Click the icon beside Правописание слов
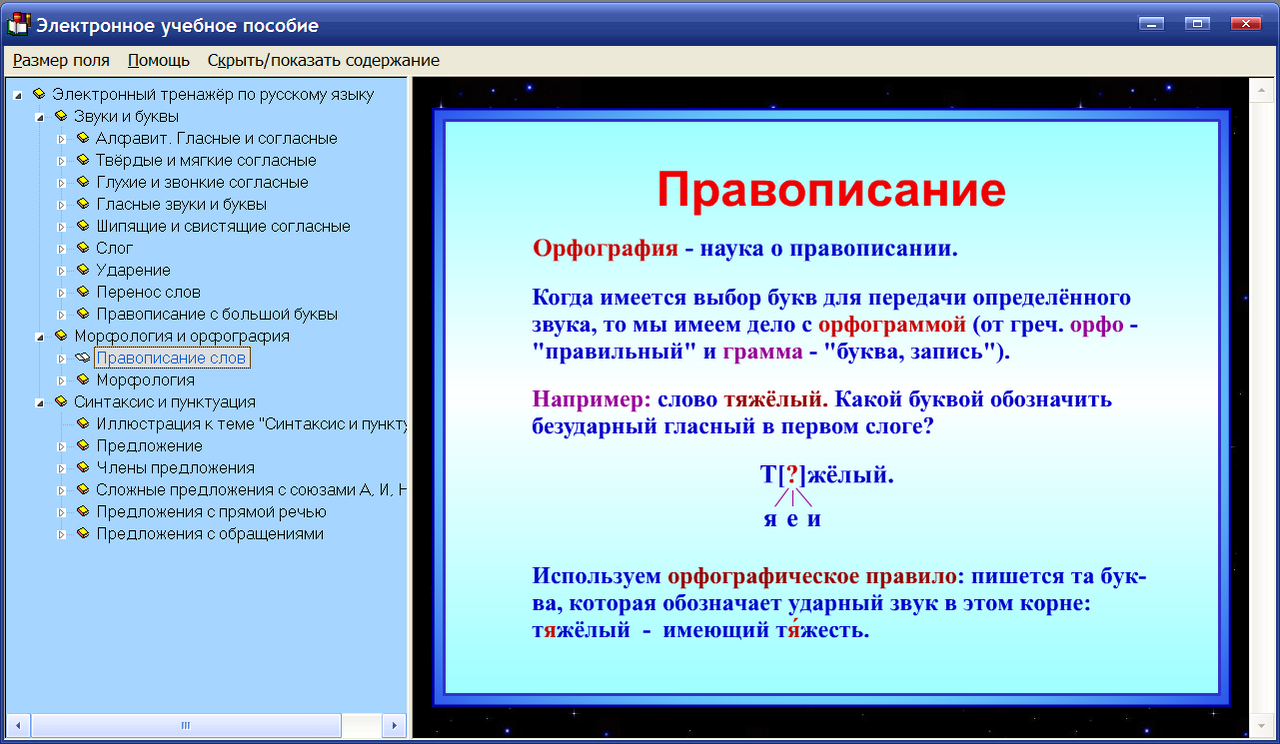 tap(85, 357)
